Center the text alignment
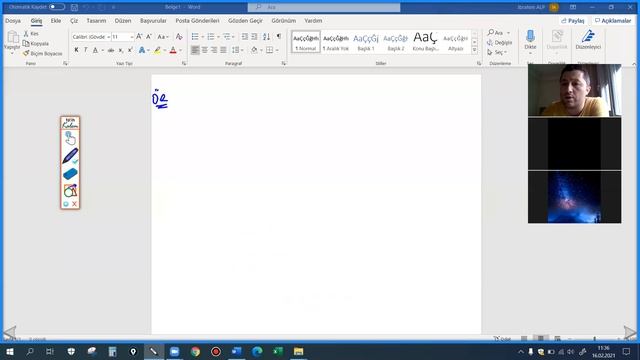640x360 pixels. click(x=204, y=50)
